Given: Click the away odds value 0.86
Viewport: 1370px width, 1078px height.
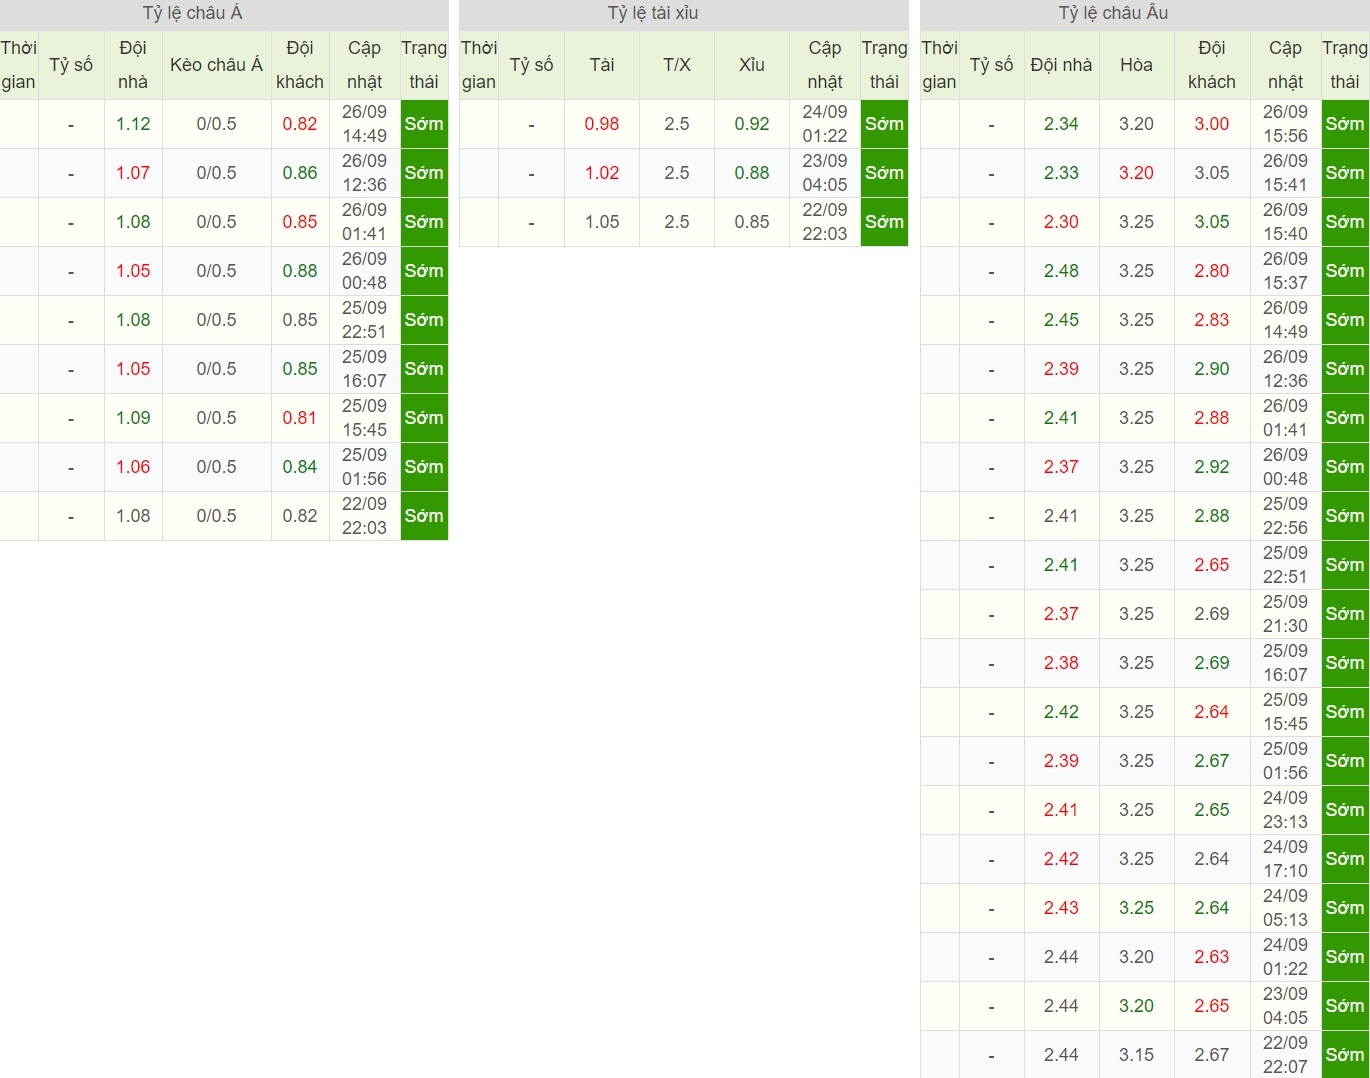Looking at the screenshot, I should point(300,173).
